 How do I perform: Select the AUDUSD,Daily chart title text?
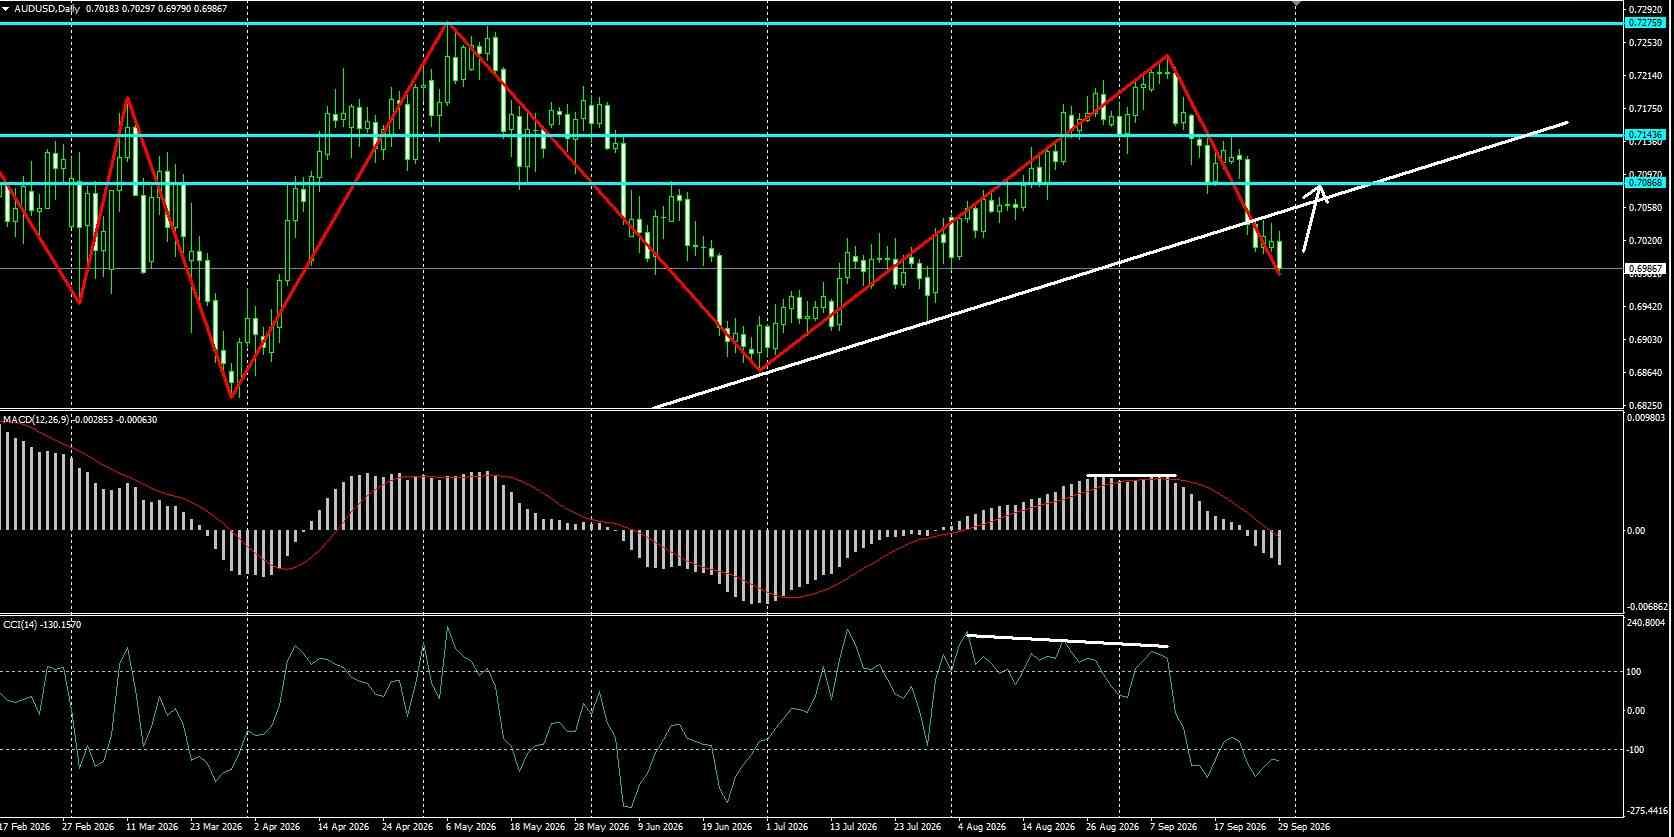pyautogui.click(x=49, y=9)
